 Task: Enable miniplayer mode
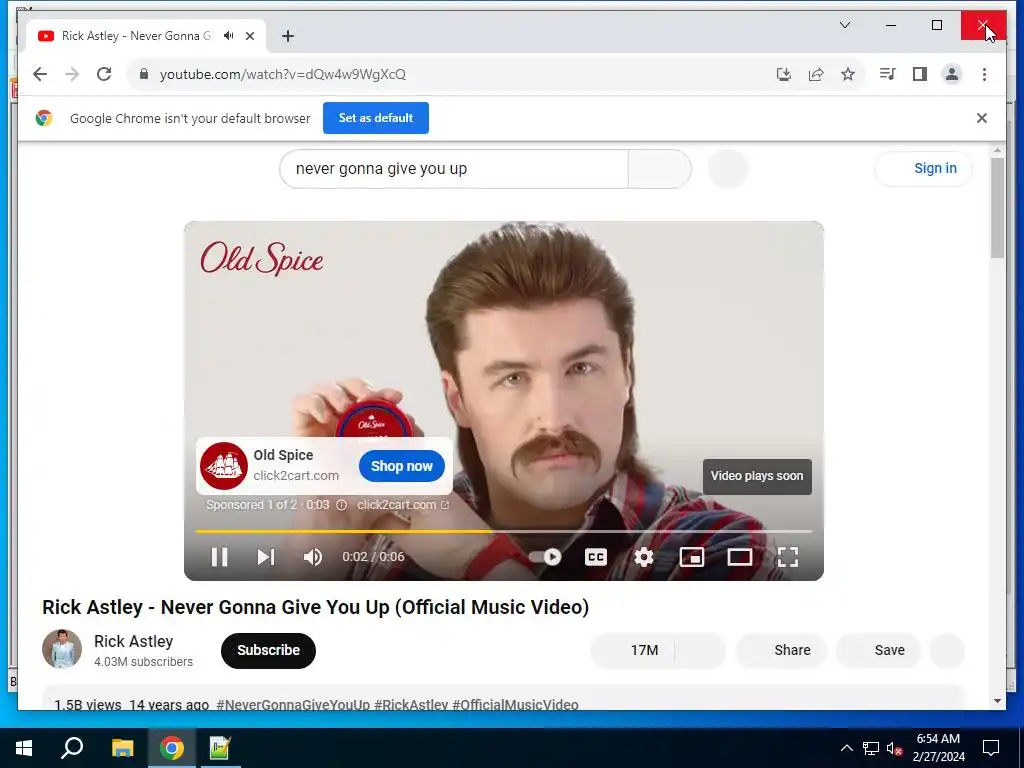[x=692, y=557]
